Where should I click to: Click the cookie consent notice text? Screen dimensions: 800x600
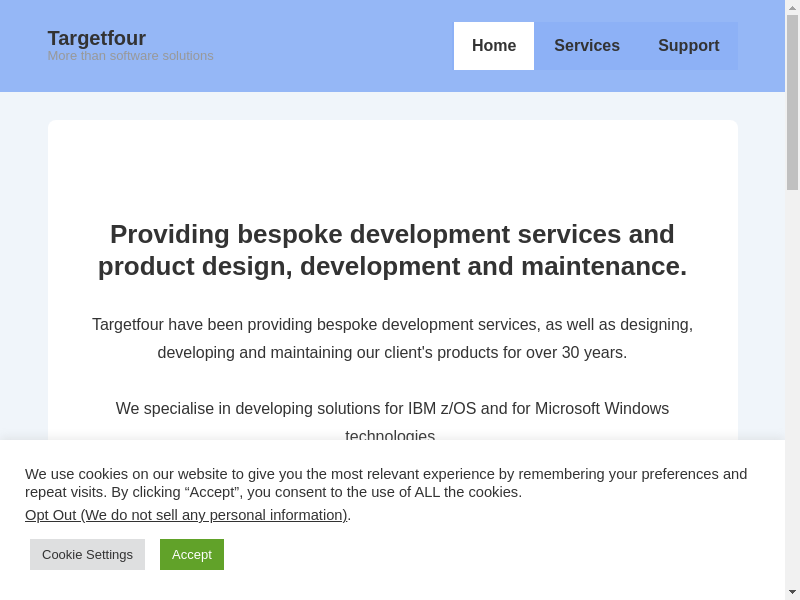click(386, 482)
